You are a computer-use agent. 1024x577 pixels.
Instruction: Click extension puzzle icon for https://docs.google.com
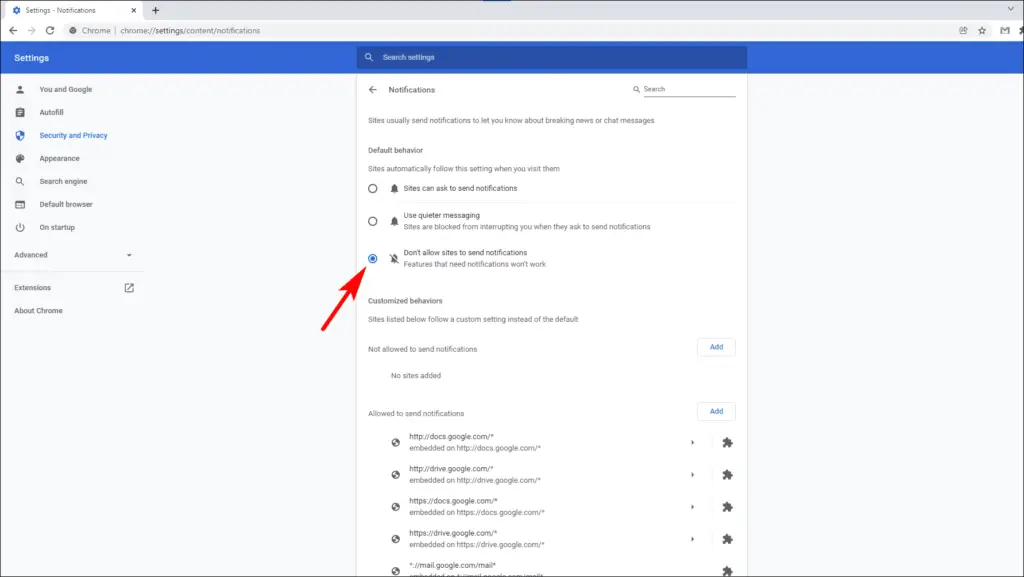point(728,507)
